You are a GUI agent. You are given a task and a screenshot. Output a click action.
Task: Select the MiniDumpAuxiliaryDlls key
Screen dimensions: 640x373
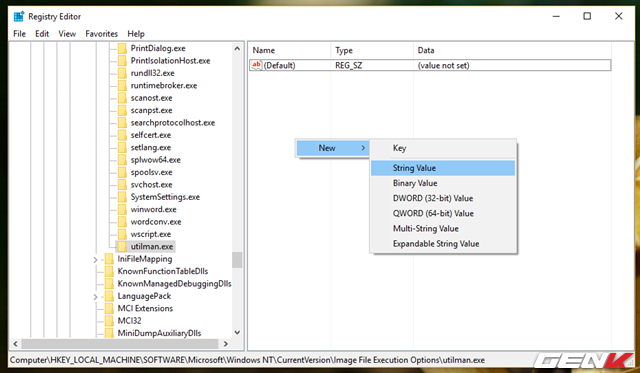click(159, 333)
